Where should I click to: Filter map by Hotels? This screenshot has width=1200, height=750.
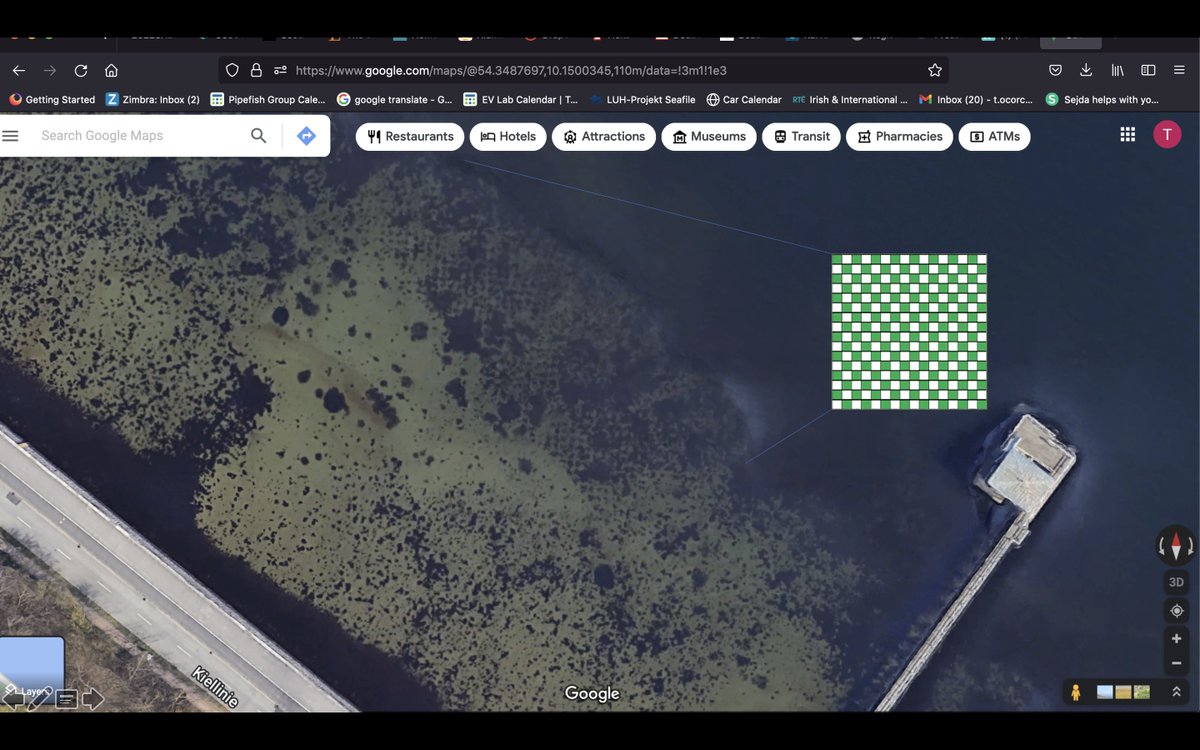click(508, 136)
